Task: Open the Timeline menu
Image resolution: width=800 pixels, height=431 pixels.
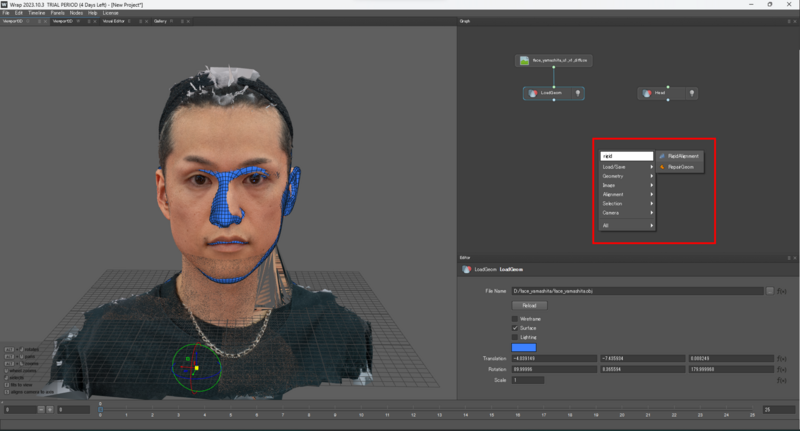Action: [x=37, y=13]
